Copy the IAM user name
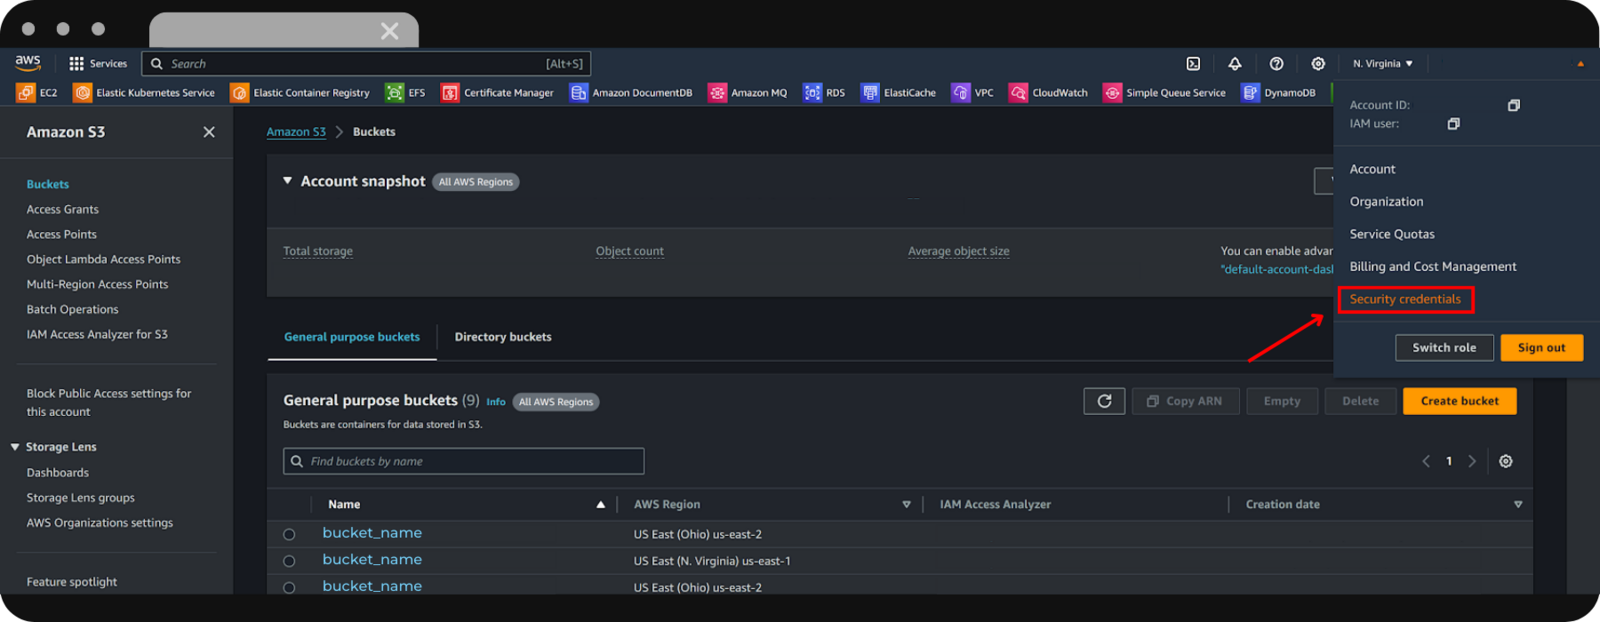1600x622 pixels. 1453,124
